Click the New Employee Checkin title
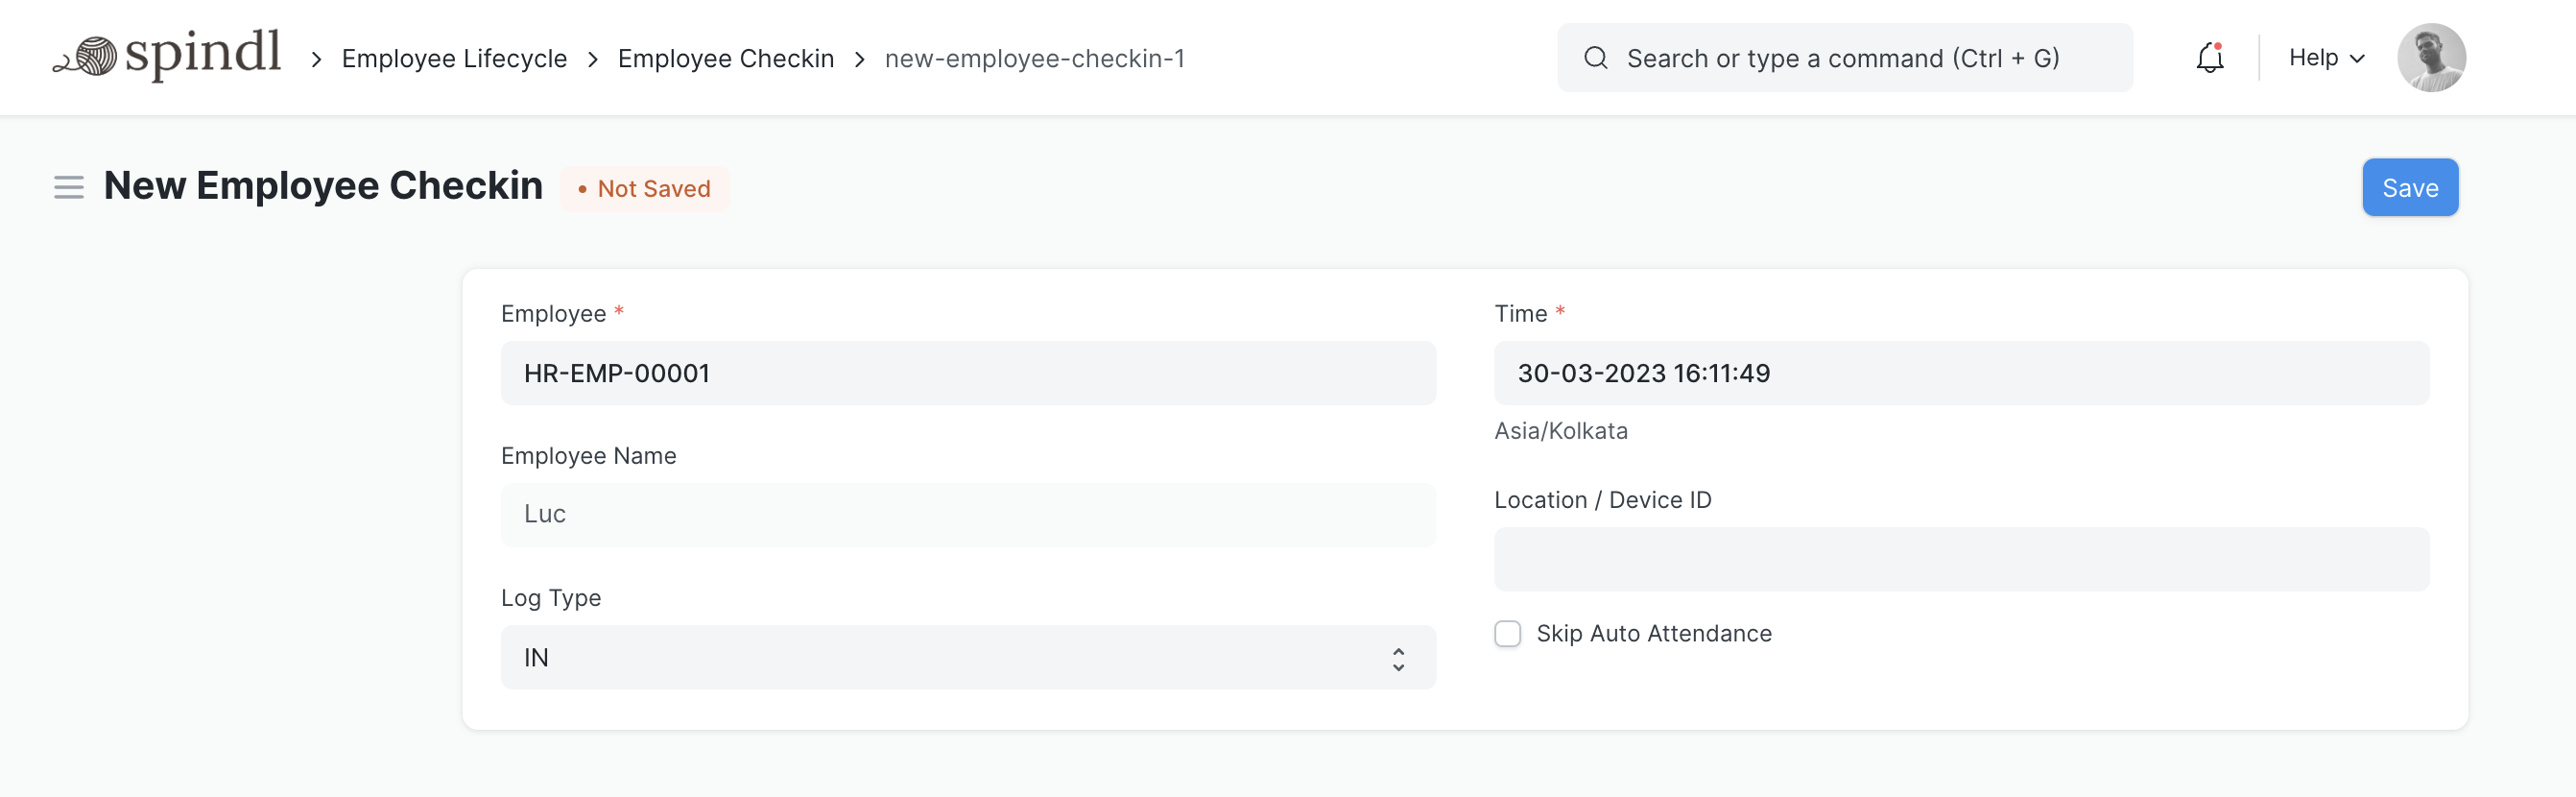Viewport: 2576px width, 797px height. pyautogui.click(x=323, y=186)
